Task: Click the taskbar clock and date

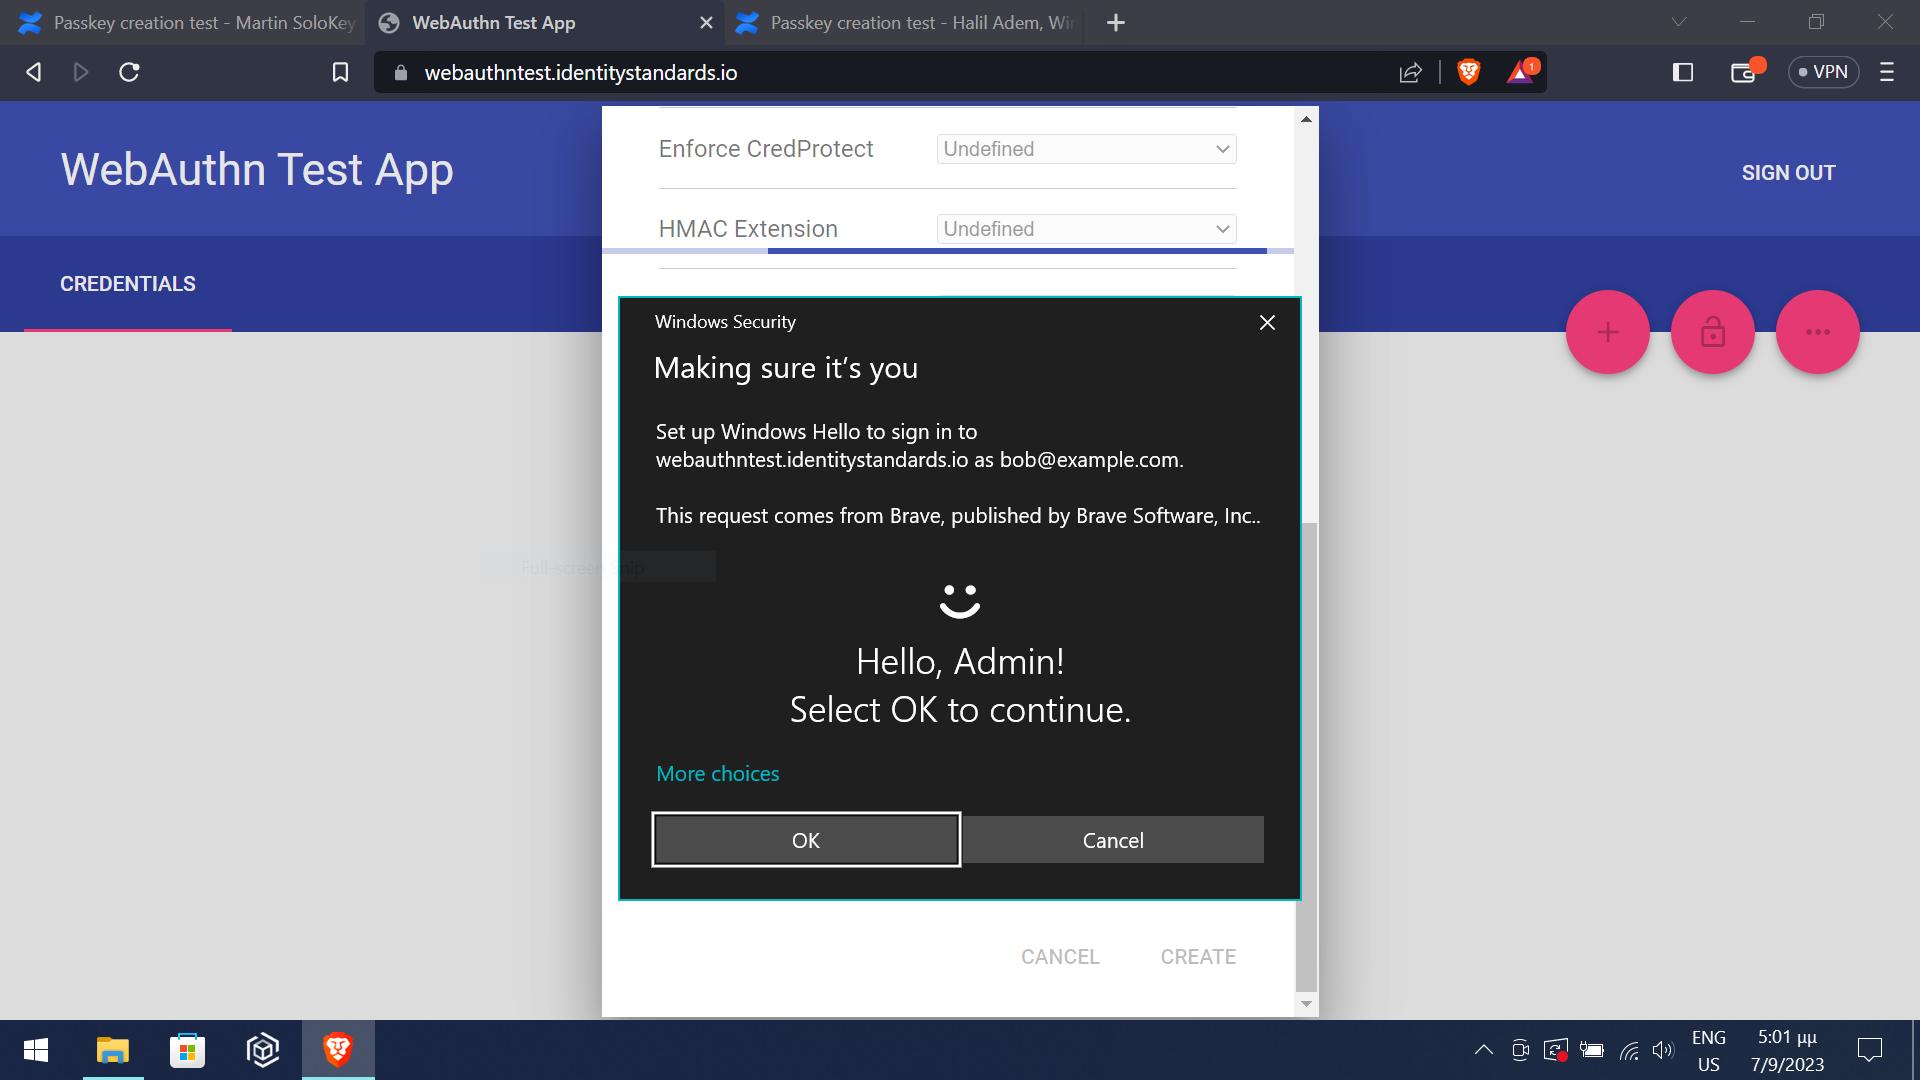Action: 1787,1051
